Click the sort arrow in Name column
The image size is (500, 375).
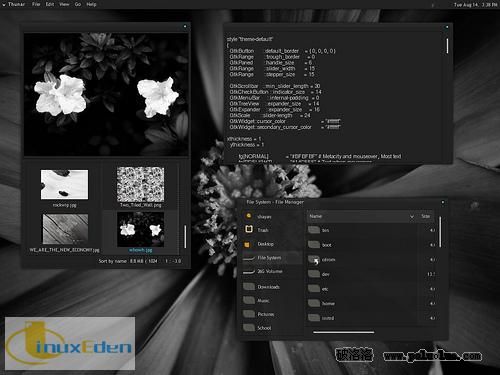(412, 217)
